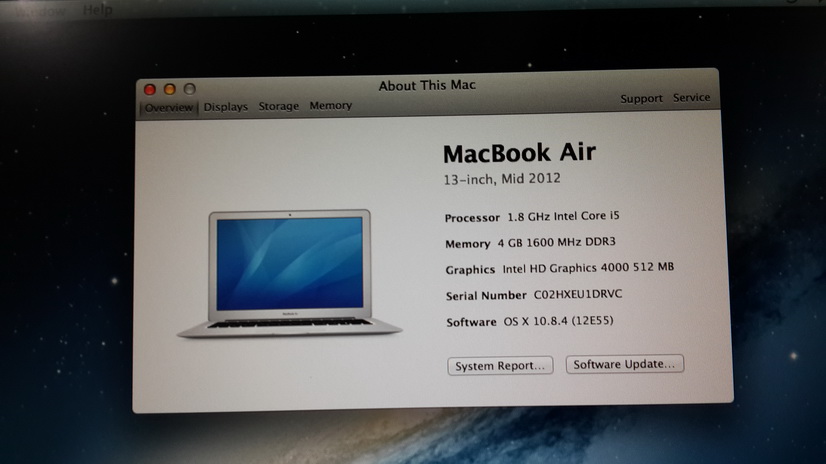This screenshot has width=826, height=464.
Task: Open the Storage tab
Action: [278, 106]
